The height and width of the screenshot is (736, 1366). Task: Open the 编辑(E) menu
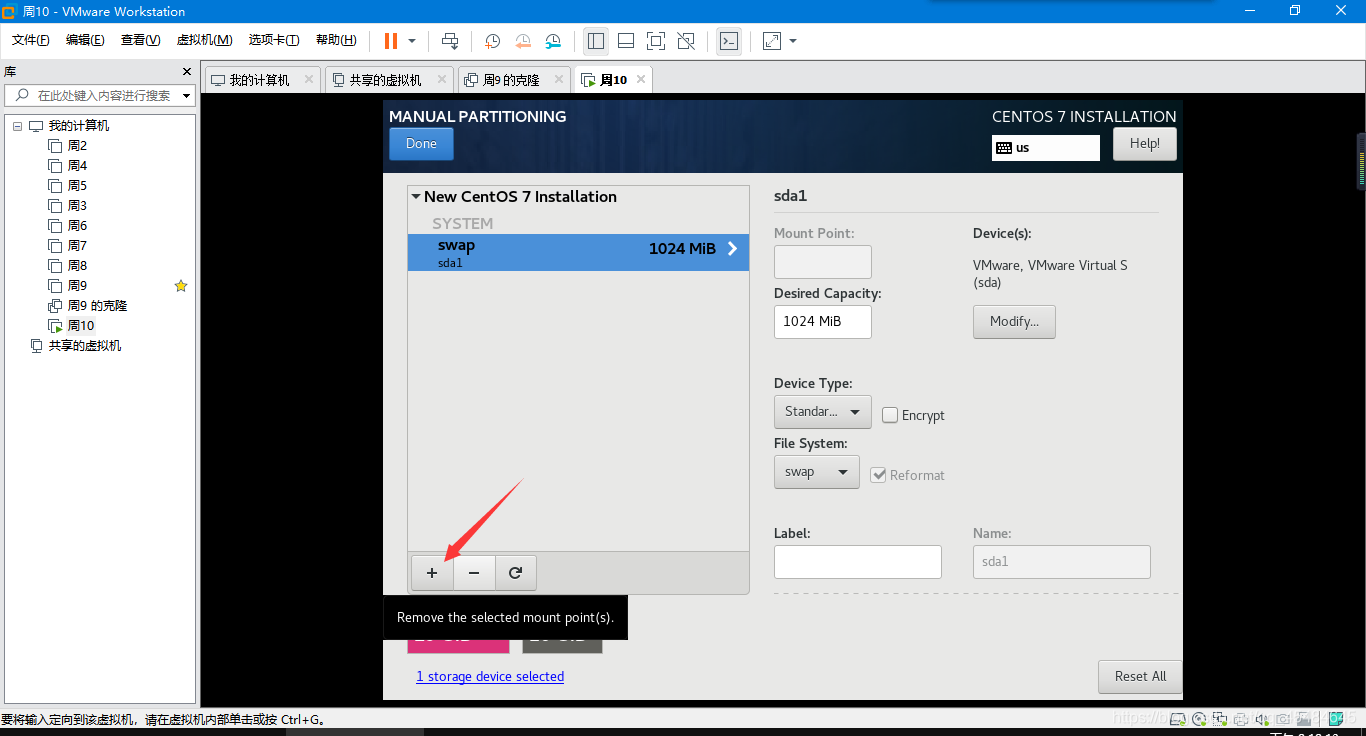[85, 40]
